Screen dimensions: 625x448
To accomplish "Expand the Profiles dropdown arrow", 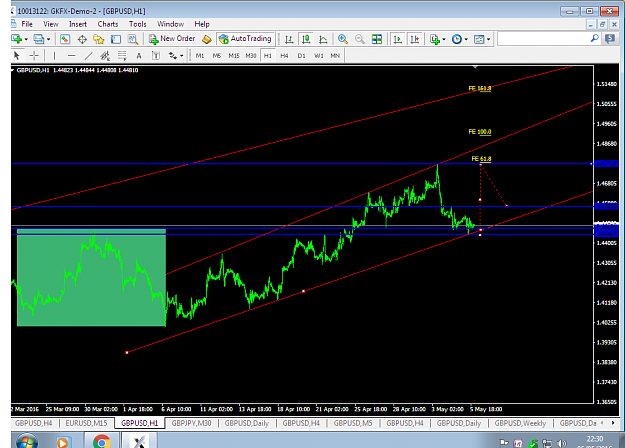I will coord(49,39).
